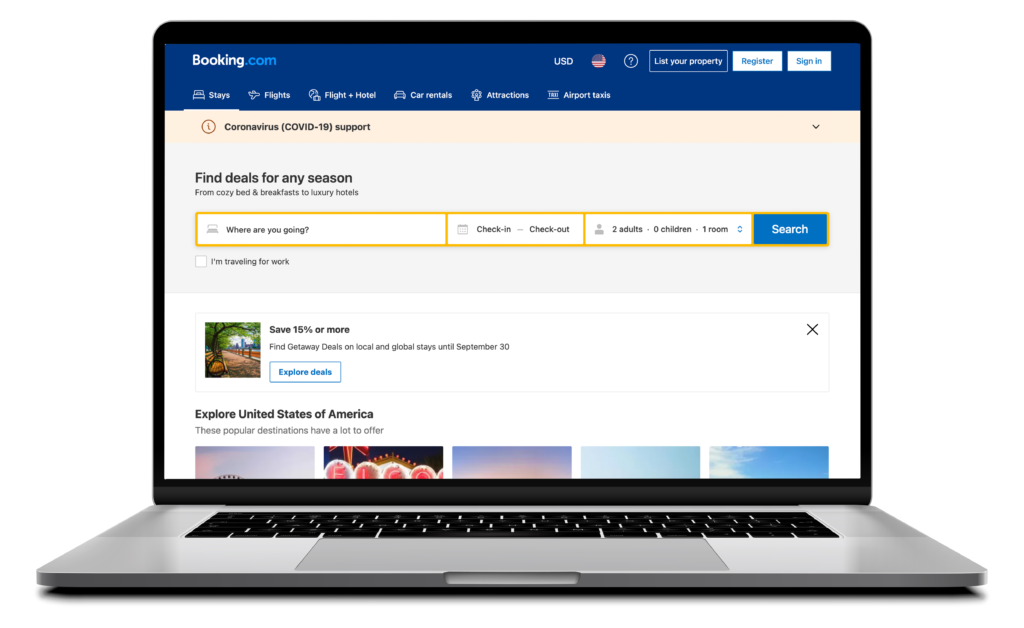The width and height of the screenshot is (1024, 628).
Task: Close the Save 15% or more banner
Action: 812,330
